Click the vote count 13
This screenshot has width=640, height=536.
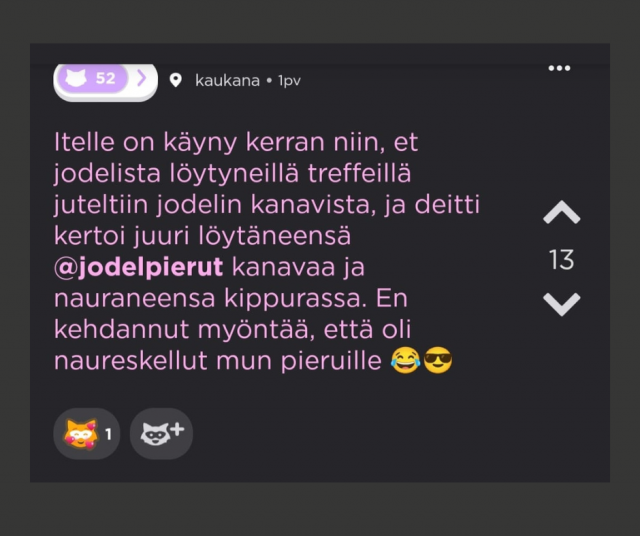click(x=562, y=260)
